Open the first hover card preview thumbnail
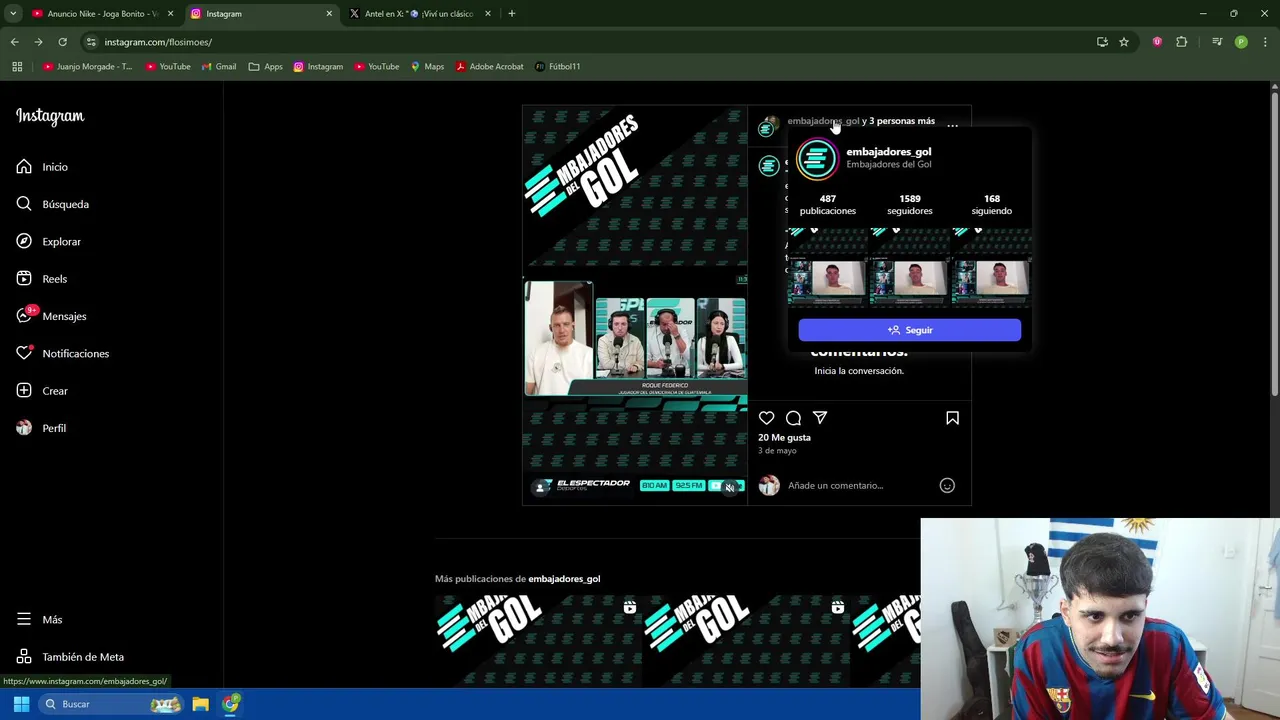The image size is (1280, 720). [x=827, y=266]
